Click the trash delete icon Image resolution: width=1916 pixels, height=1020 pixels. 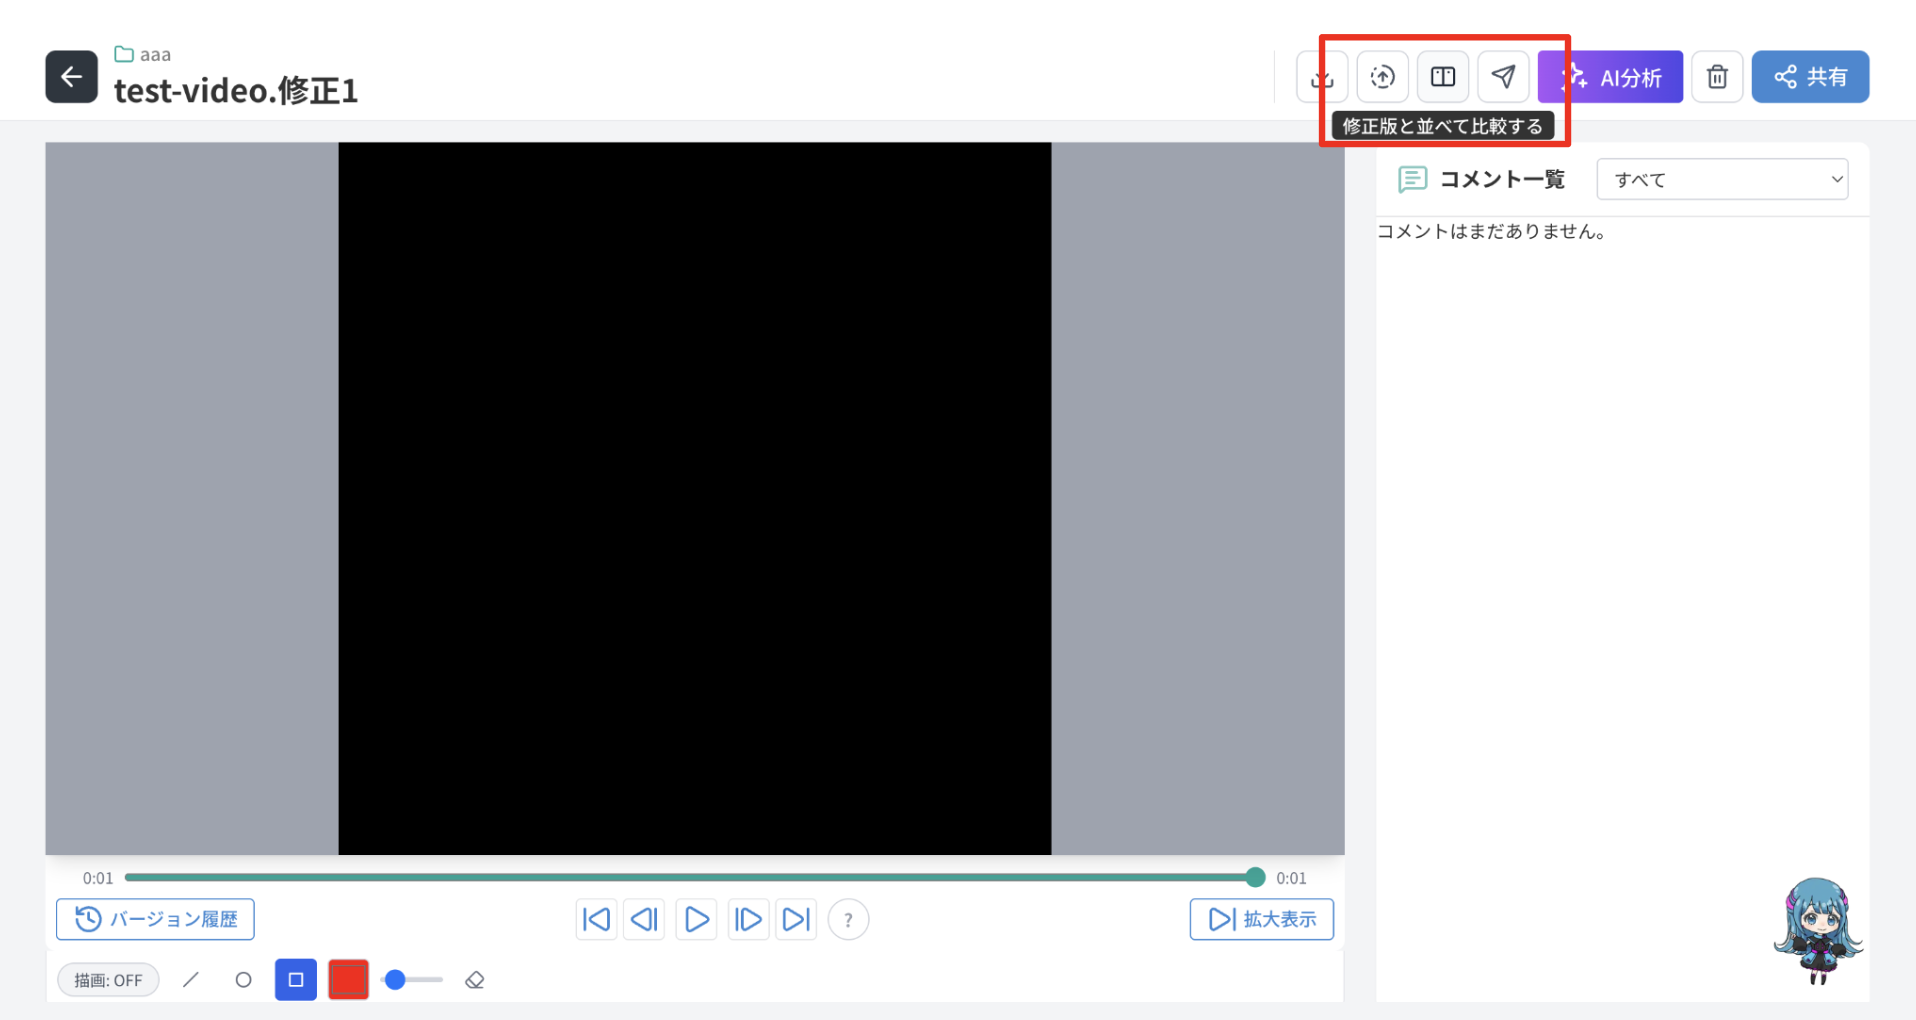(x=1717, y=77)
